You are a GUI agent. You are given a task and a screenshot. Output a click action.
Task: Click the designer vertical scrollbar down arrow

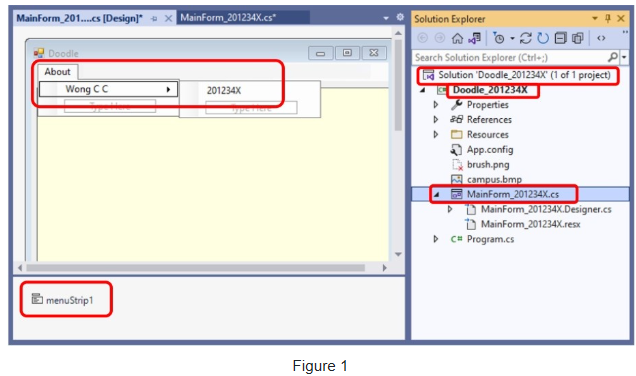pyautogui.click(x=398, y=254)
